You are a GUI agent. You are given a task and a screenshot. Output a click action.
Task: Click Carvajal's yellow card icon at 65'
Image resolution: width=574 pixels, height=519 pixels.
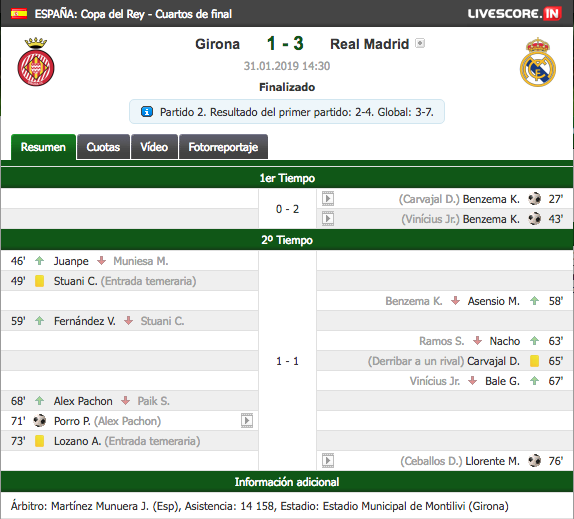(534, 361)
